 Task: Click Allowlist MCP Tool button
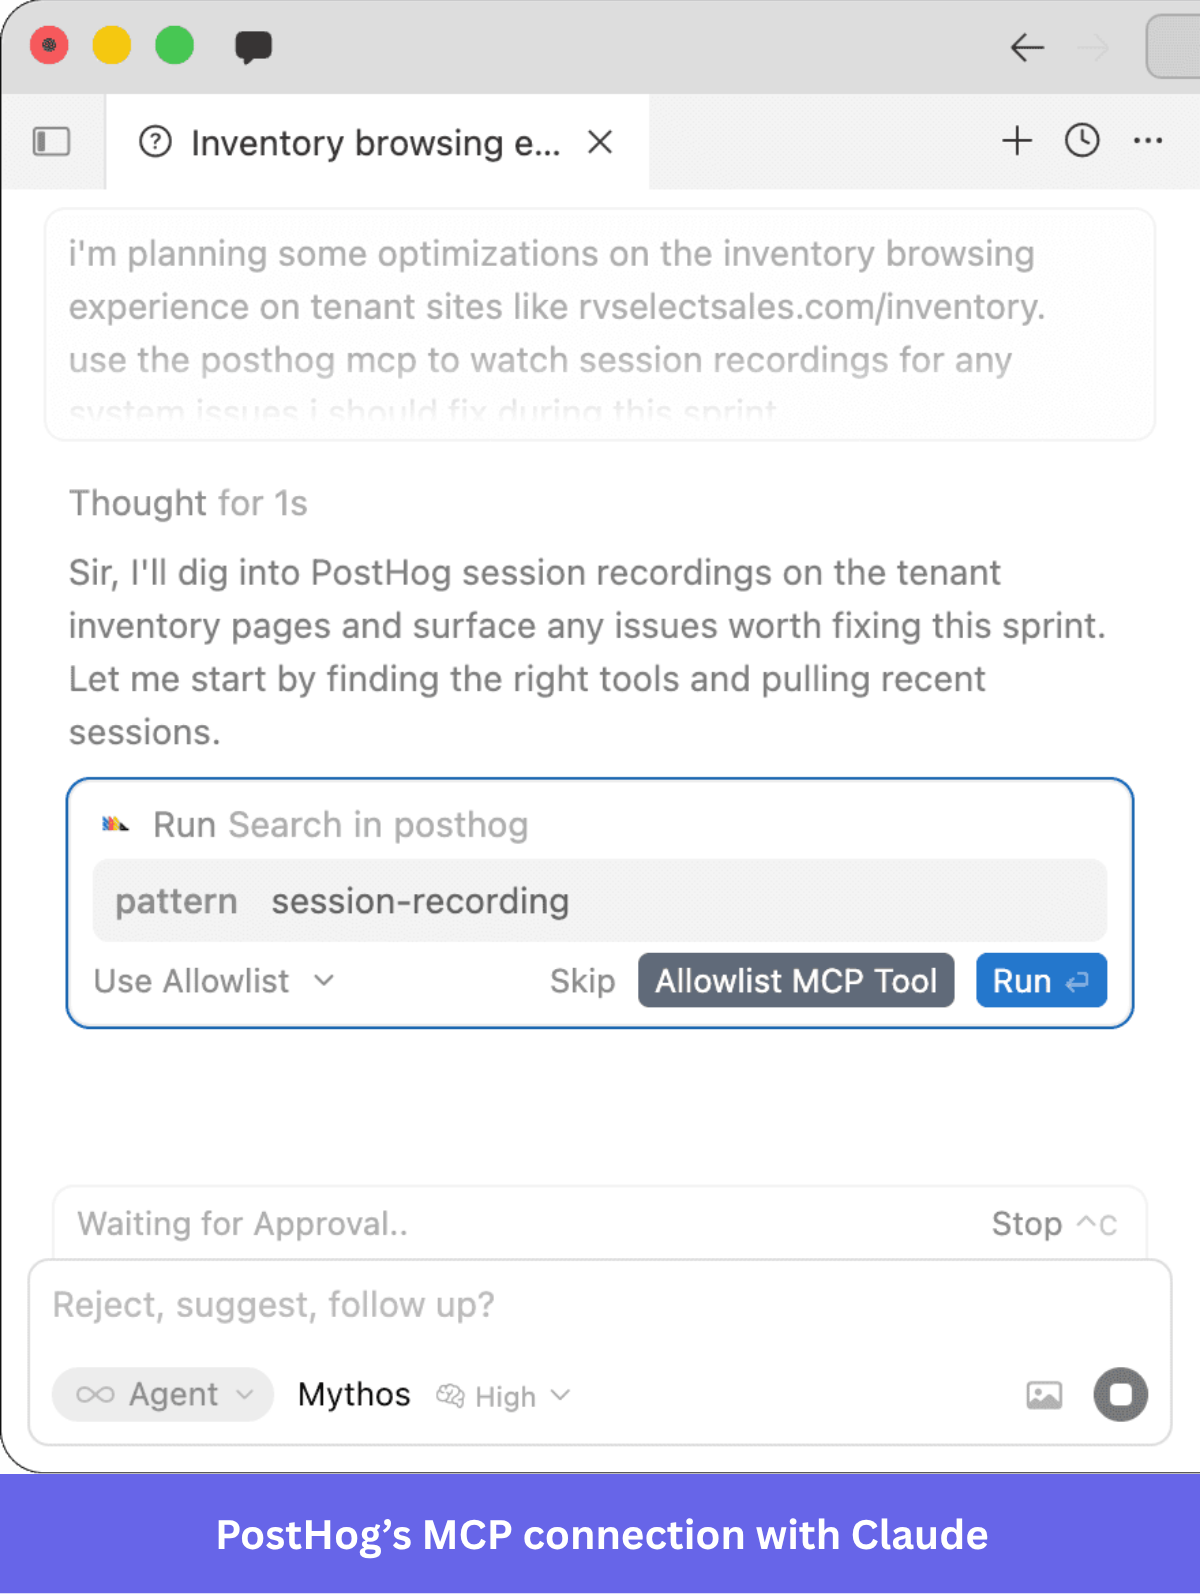coord(796,980)
